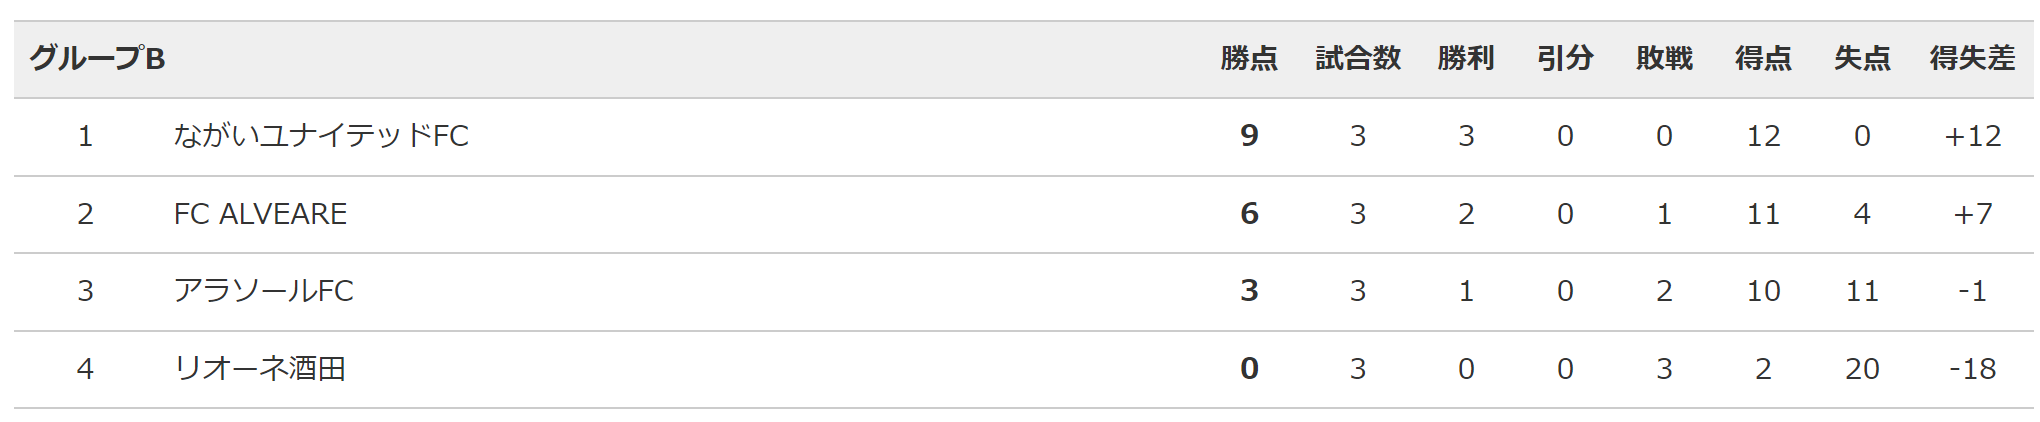
Task: Click the -18 goal difference cell
Action: [x=1972, y=369]
